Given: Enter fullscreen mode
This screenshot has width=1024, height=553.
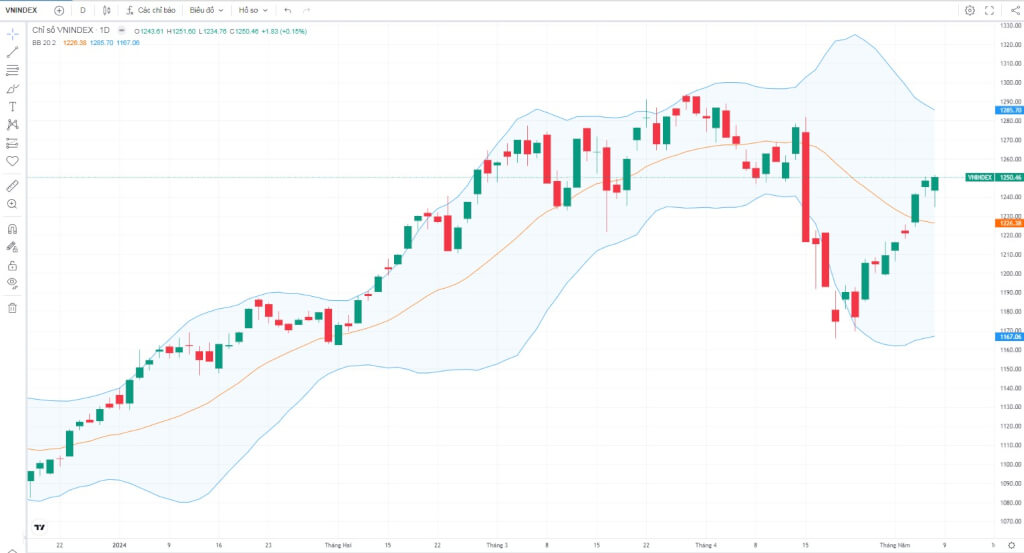Looking at the screenshot, I should (989, 10).
